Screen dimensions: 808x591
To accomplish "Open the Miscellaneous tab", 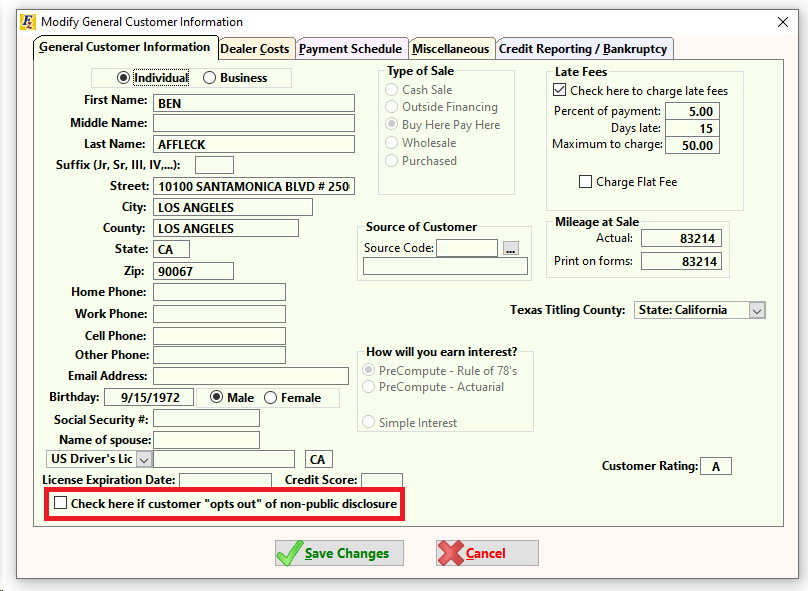I will [x=451, y=48].
